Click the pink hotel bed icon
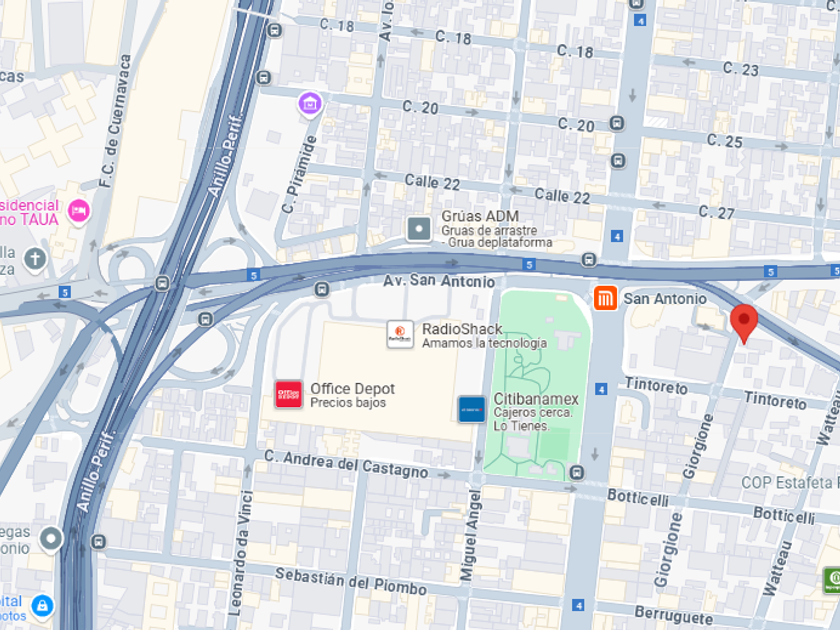This screenshot has height=630, width=840. [79, 211]
